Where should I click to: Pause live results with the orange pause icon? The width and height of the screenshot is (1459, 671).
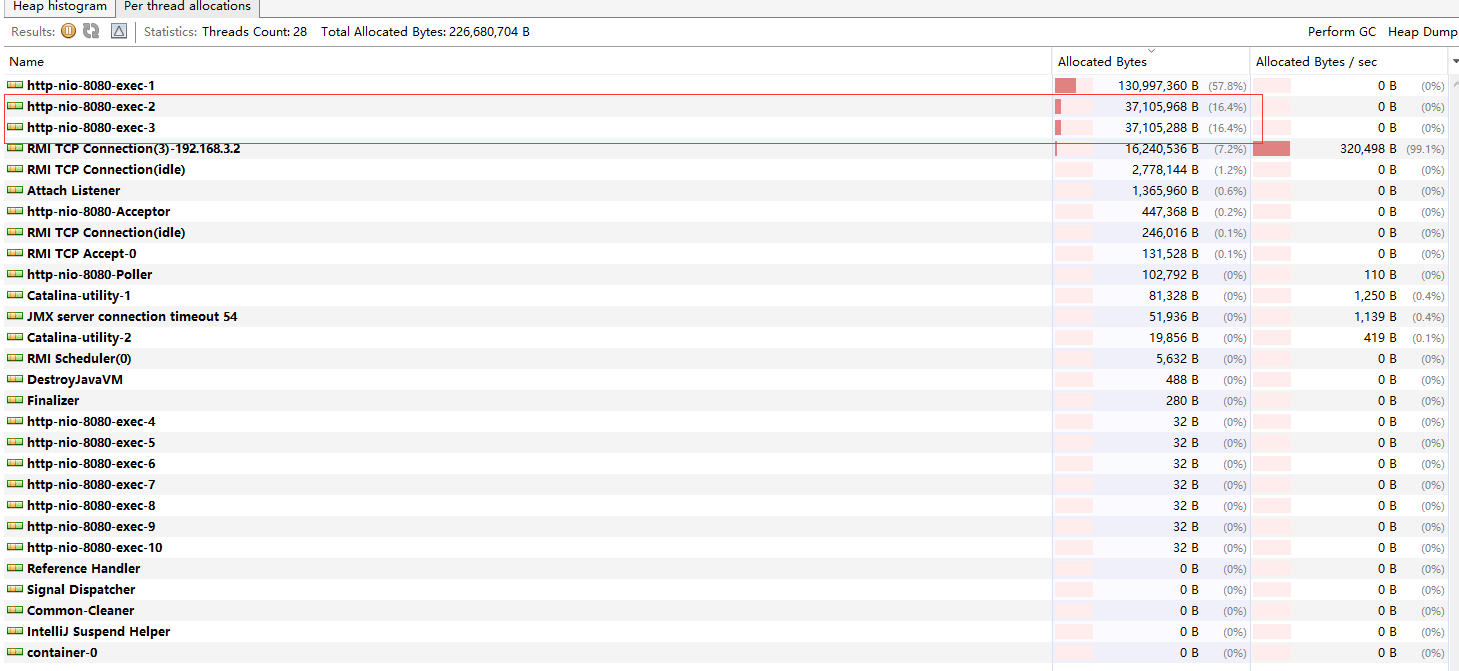[68, 31]
